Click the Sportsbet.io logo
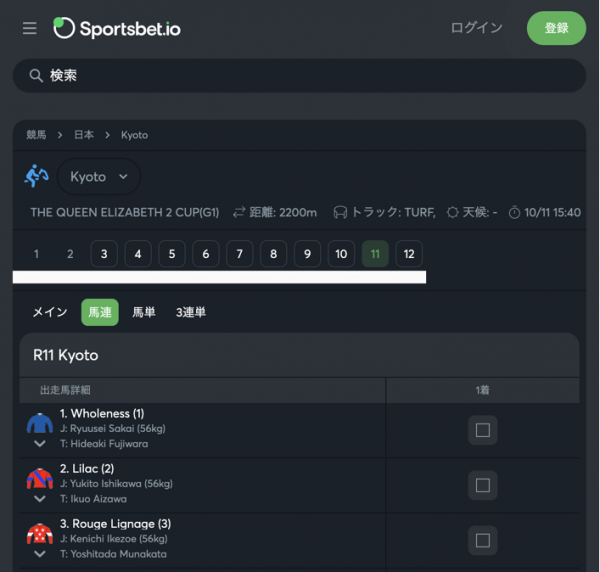Viewport: 600px width, 572px height. coord(117,28)
